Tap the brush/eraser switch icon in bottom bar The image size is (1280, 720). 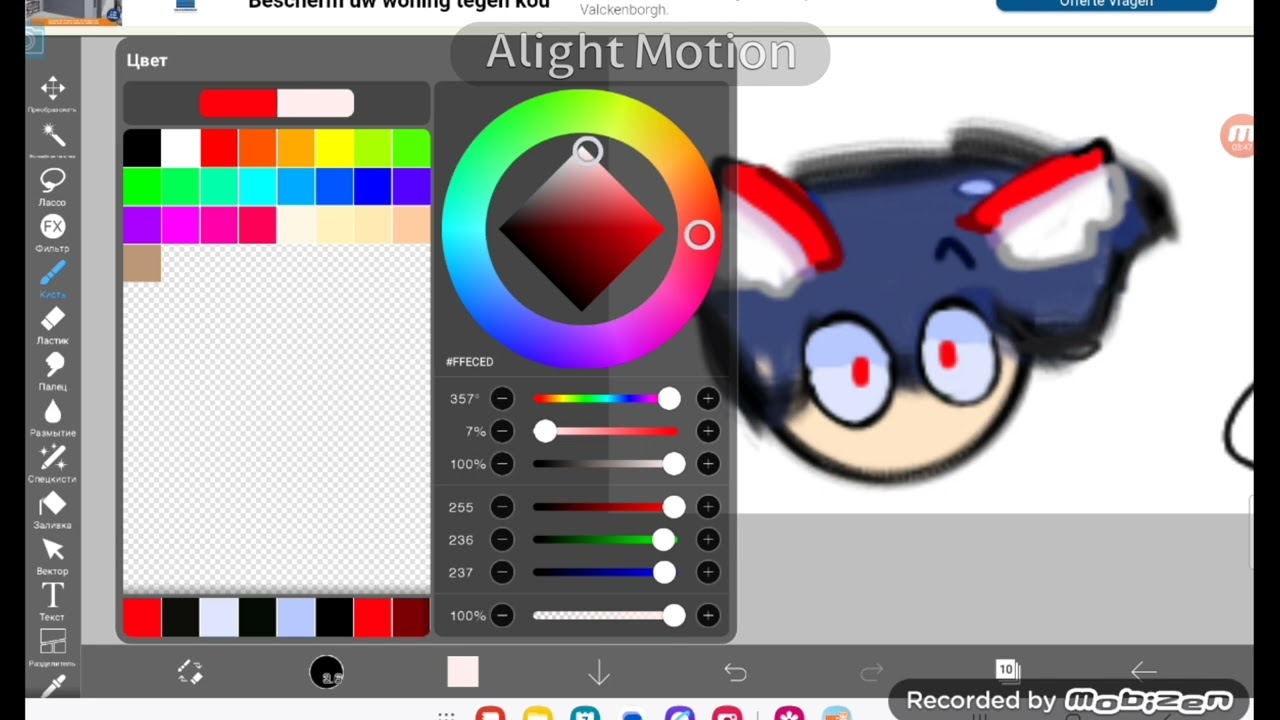pos(190,672)
